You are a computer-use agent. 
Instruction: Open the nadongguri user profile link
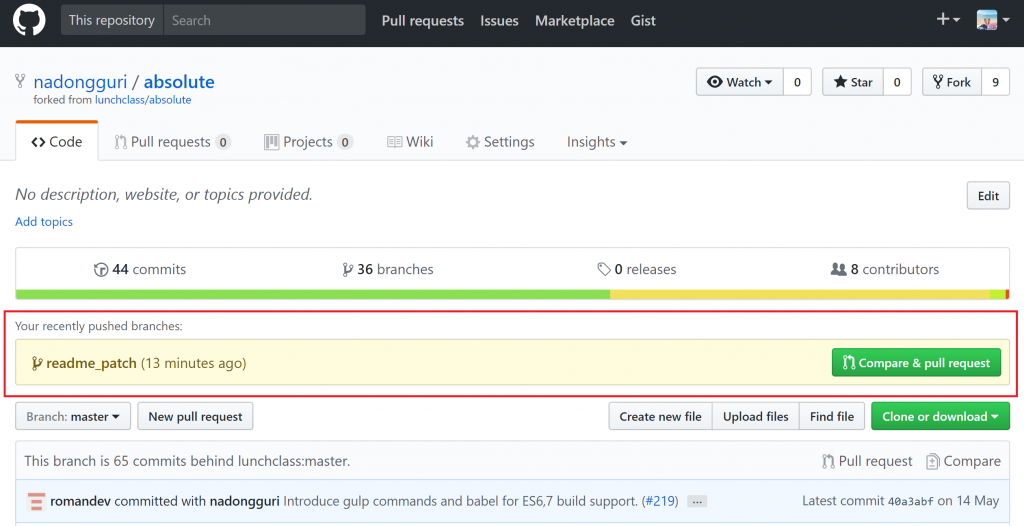[80, 82]
